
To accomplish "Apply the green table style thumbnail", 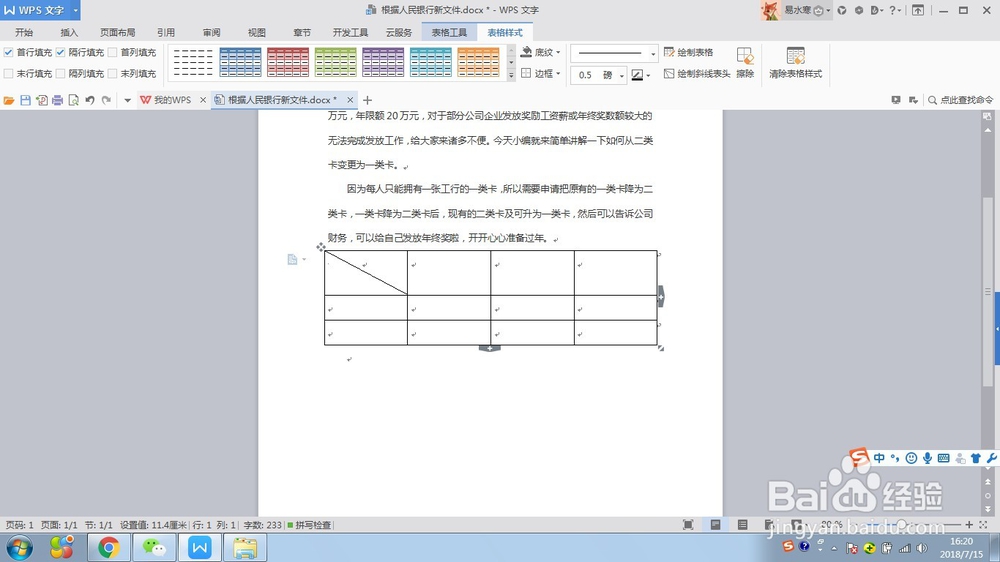I will click(x=335, y=63).
